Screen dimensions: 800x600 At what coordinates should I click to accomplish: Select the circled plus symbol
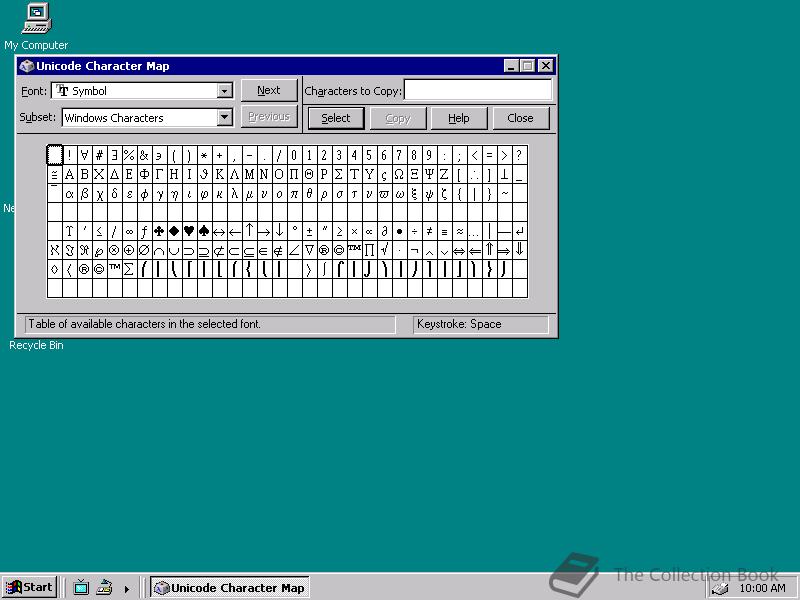(130, 250)
